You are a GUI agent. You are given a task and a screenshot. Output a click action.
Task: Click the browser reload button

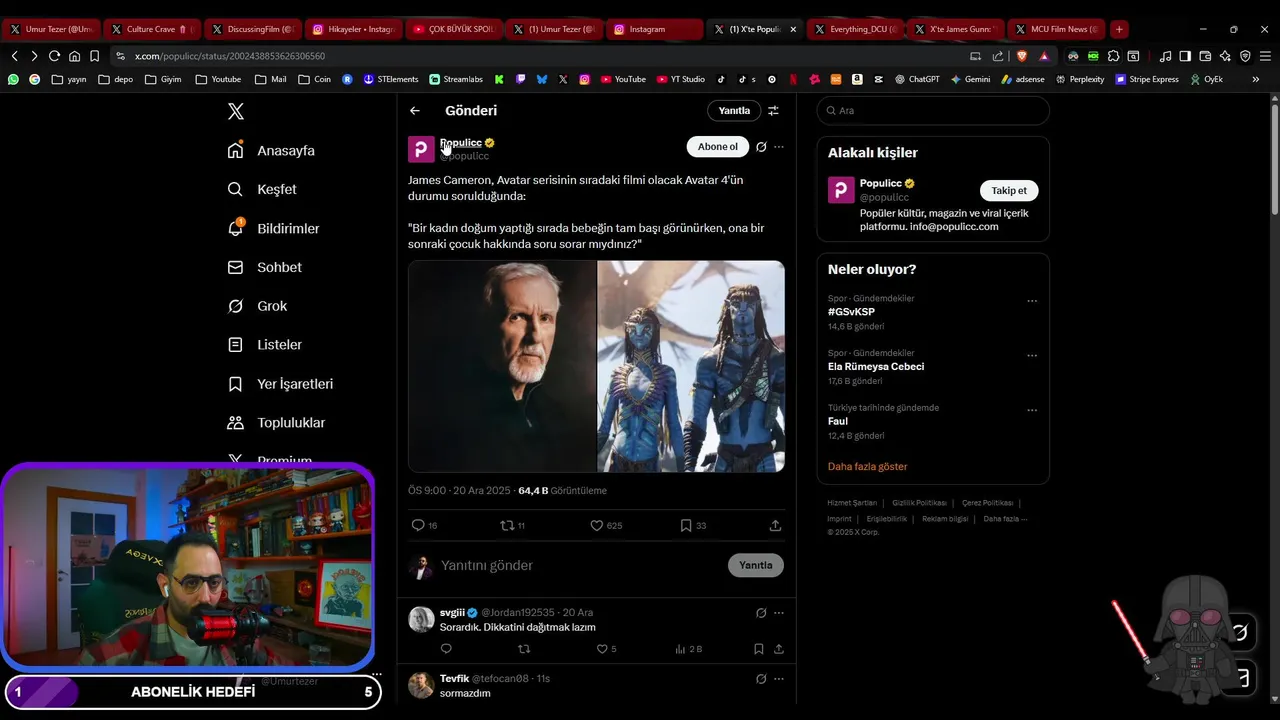(x=54, y=56)
